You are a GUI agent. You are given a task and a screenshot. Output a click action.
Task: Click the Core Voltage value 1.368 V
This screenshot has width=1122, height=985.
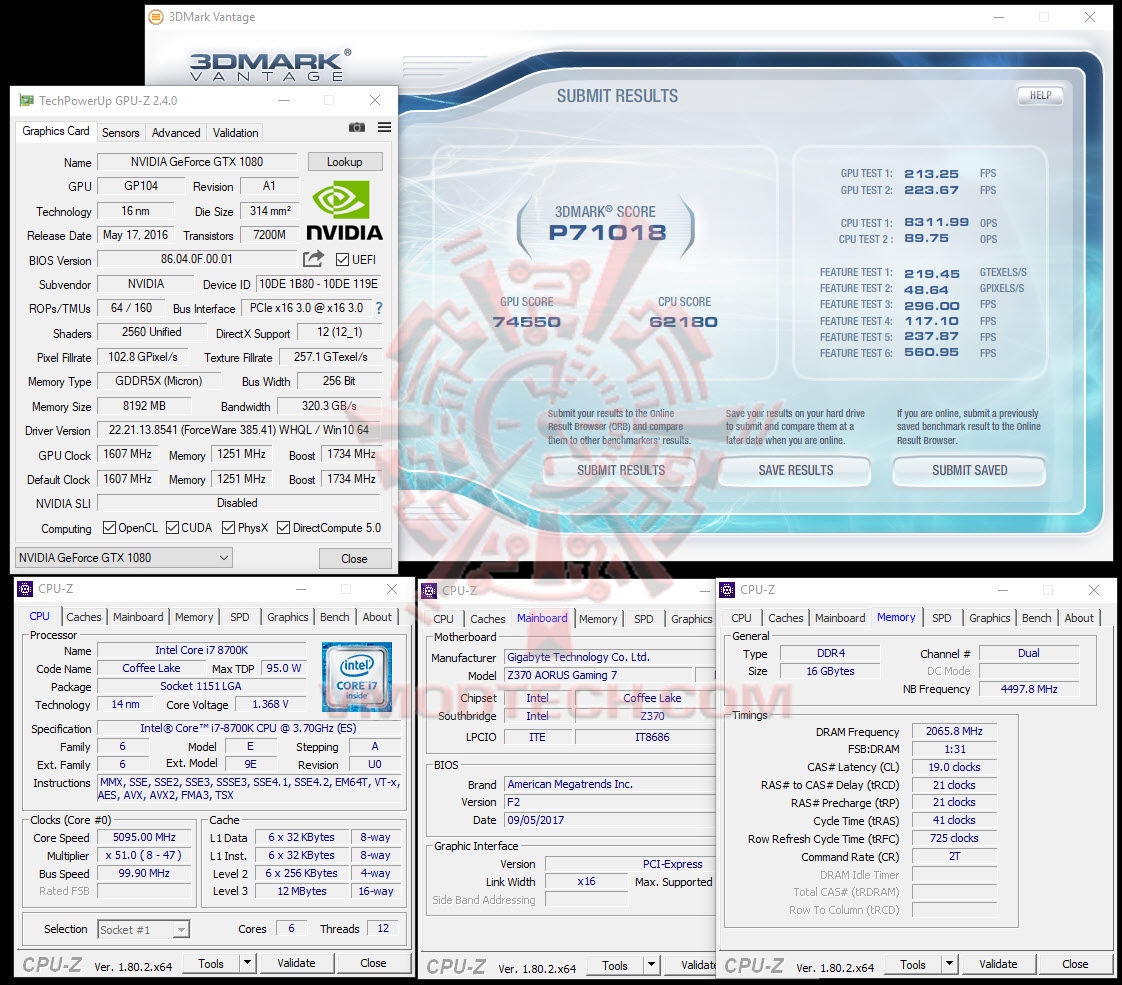(x=270, y=705)
